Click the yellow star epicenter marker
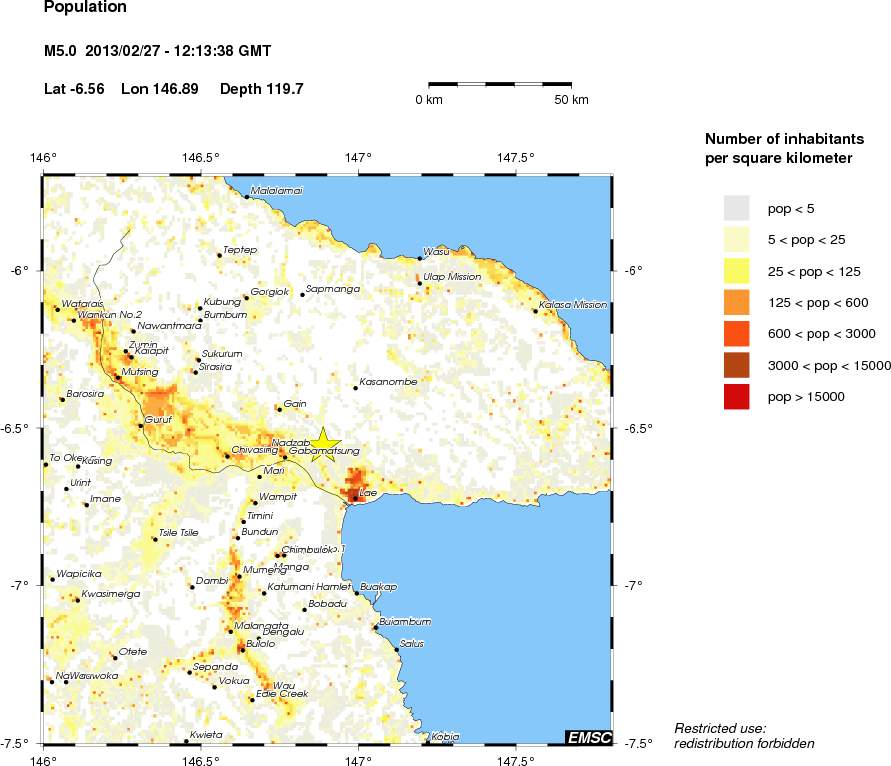Image resolution: width=891 pixels, height=766 pixels. click(324, 443)
